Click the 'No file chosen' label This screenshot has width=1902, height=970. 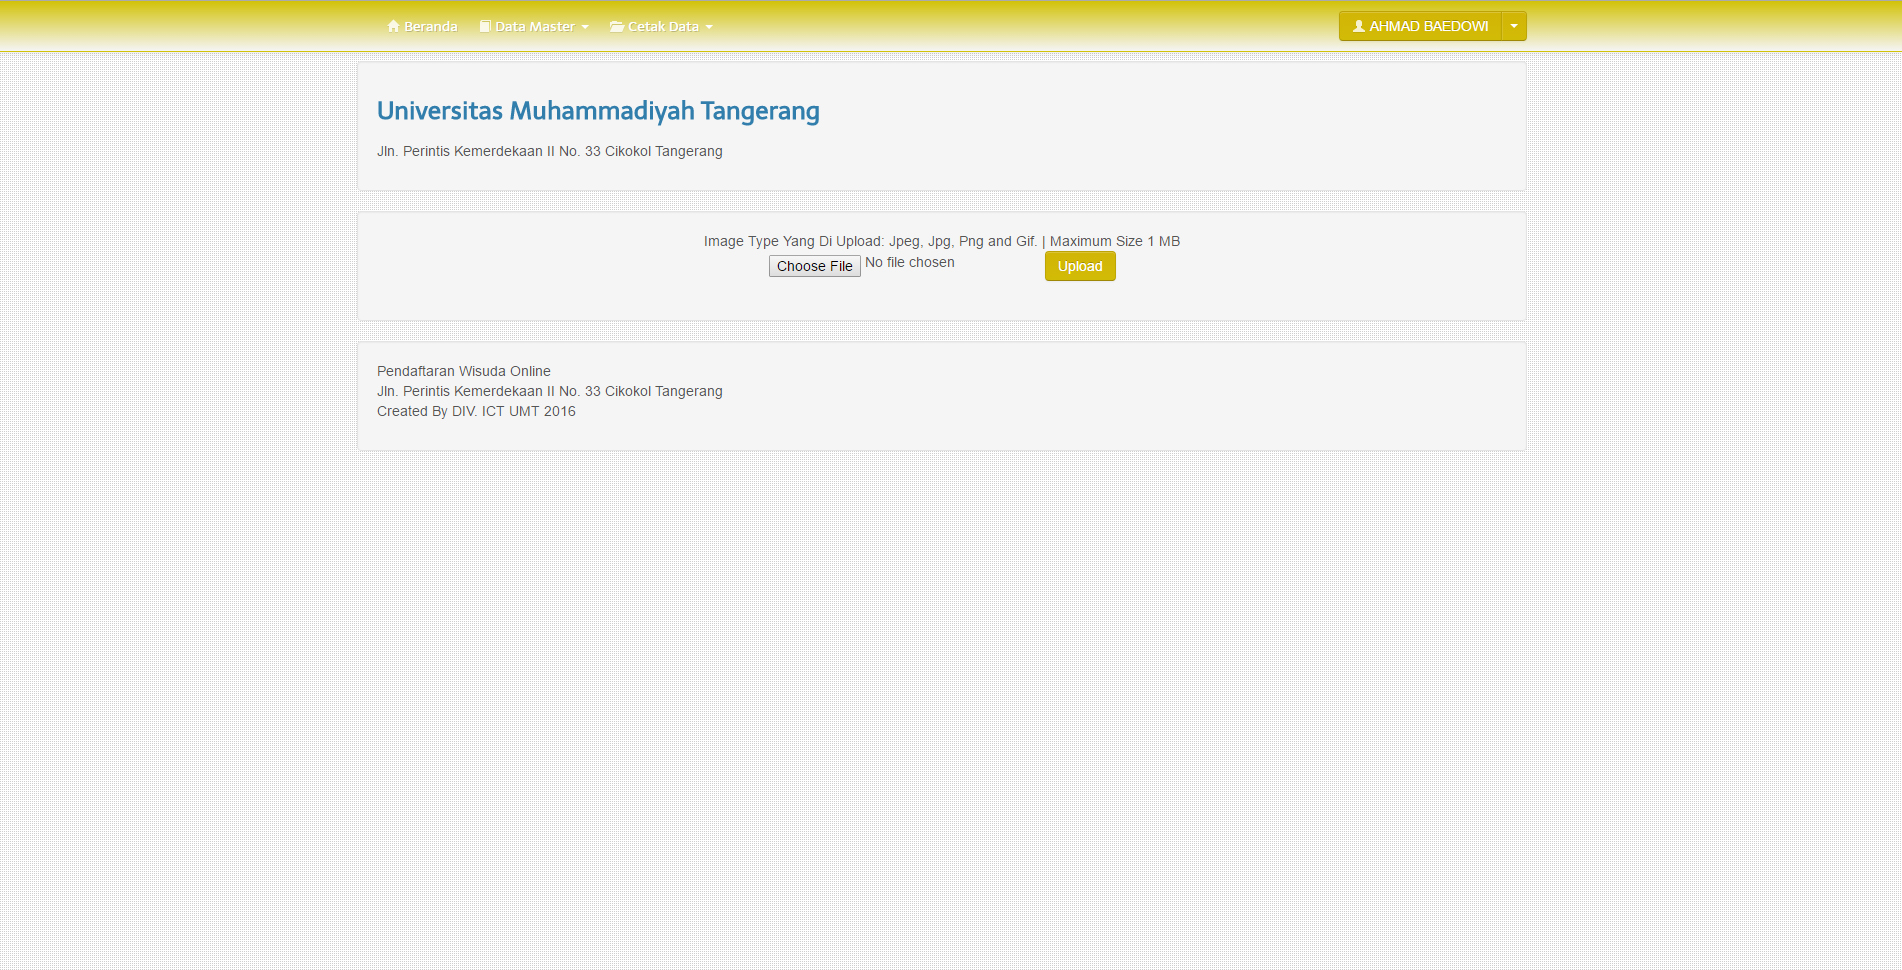click(910, 262)
